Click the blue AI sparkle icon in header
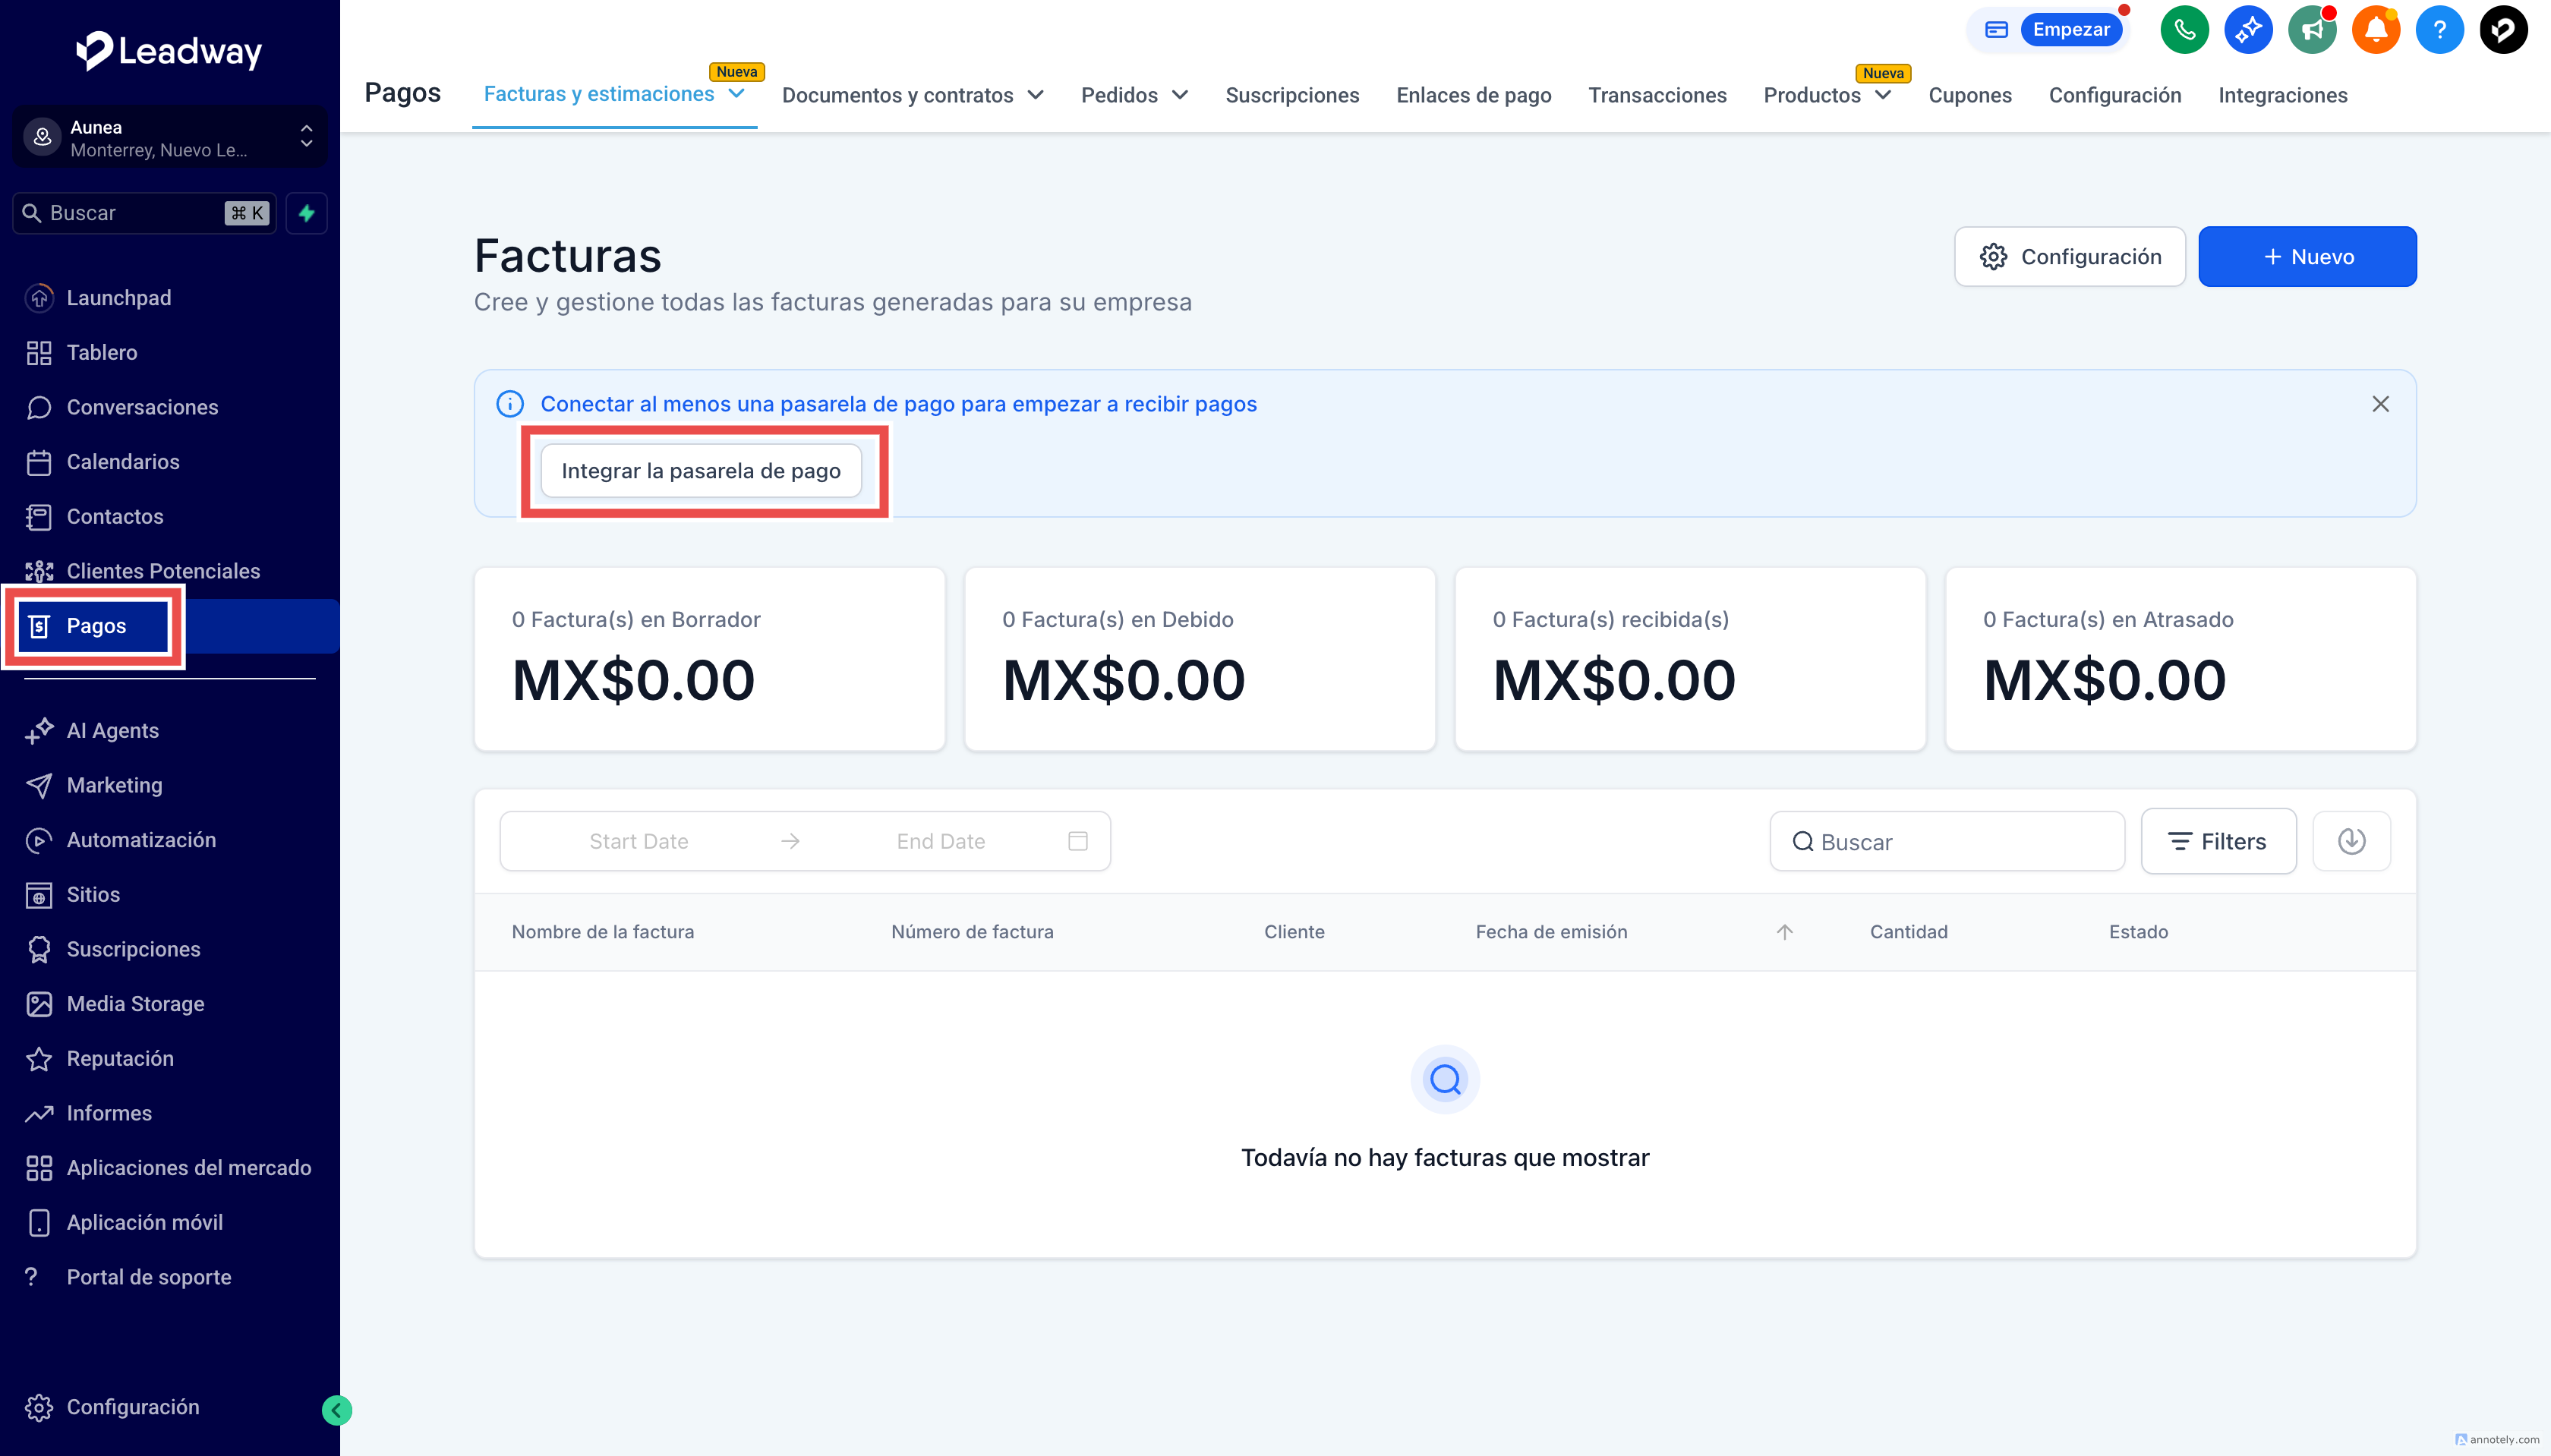The image size is (2551, 1456). [x=2248, y=30]
